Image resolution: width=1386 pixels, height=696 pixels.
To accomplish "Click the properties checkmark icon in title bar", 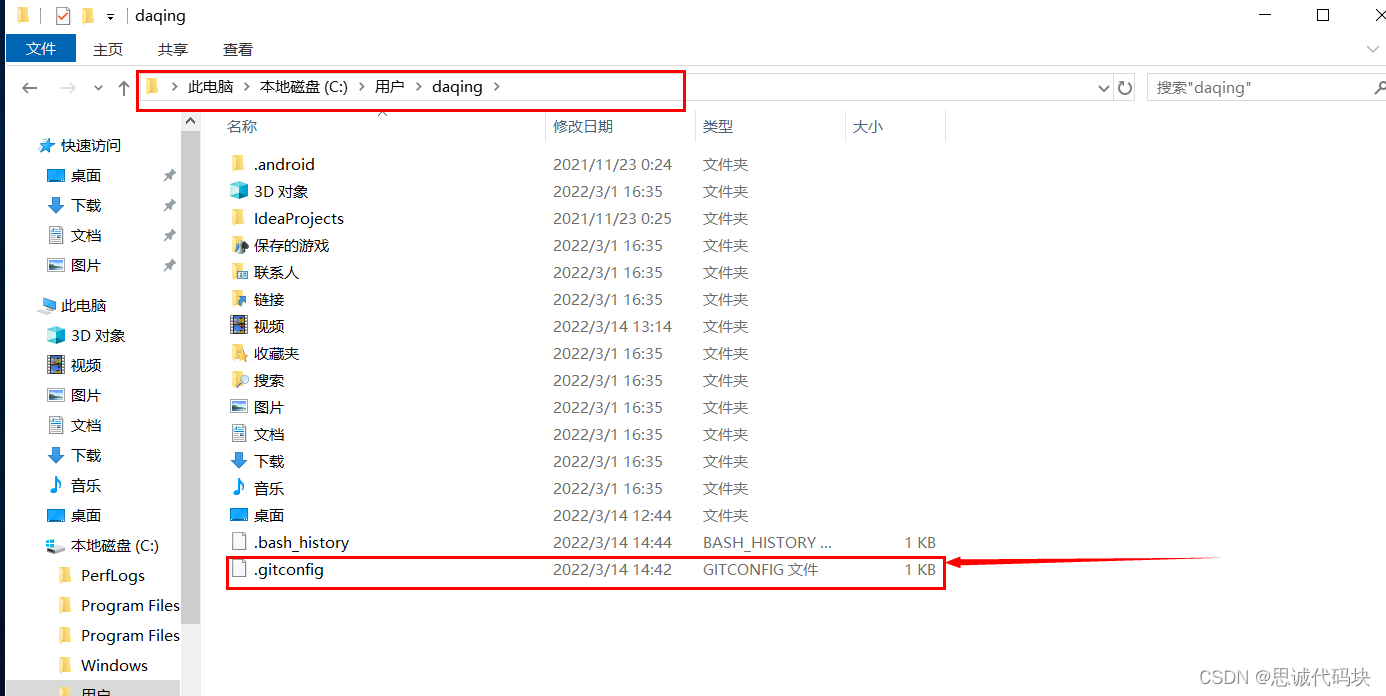I will [63, 16].
